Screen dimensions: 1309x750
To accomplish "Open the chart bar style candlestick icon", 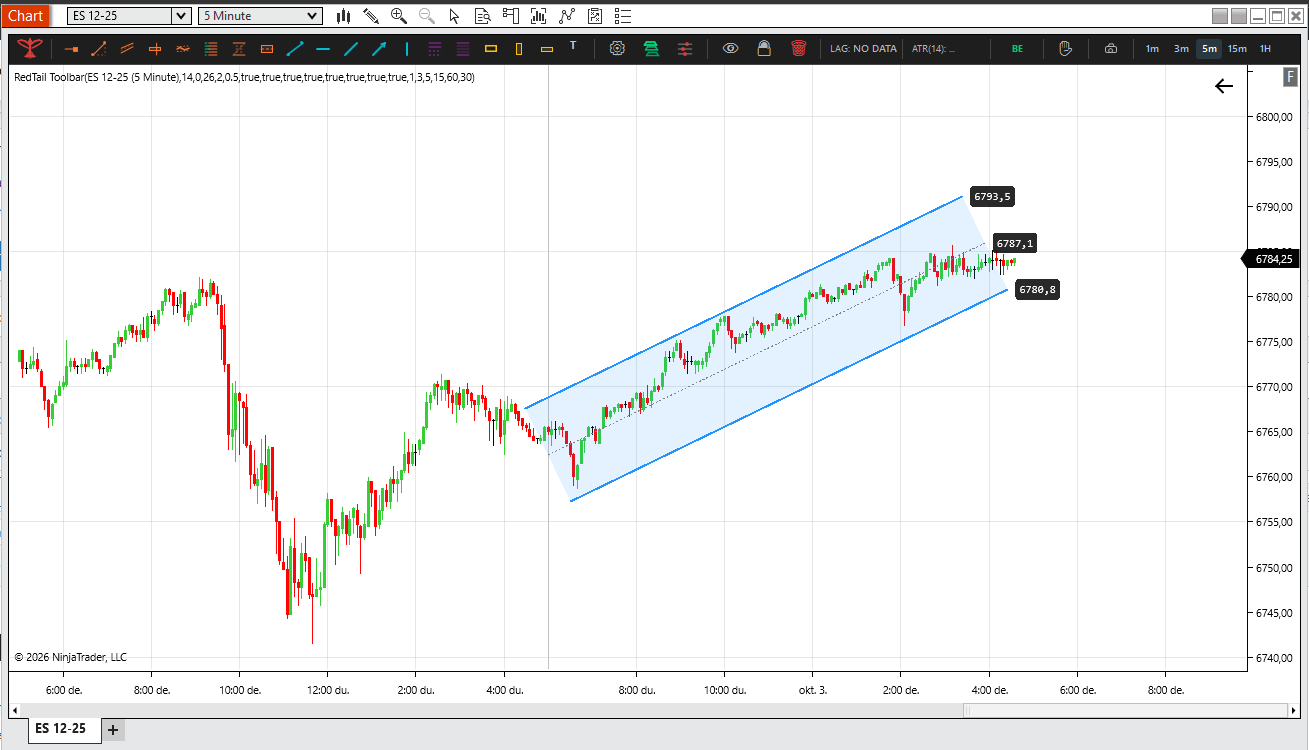I will click(343, 16).
